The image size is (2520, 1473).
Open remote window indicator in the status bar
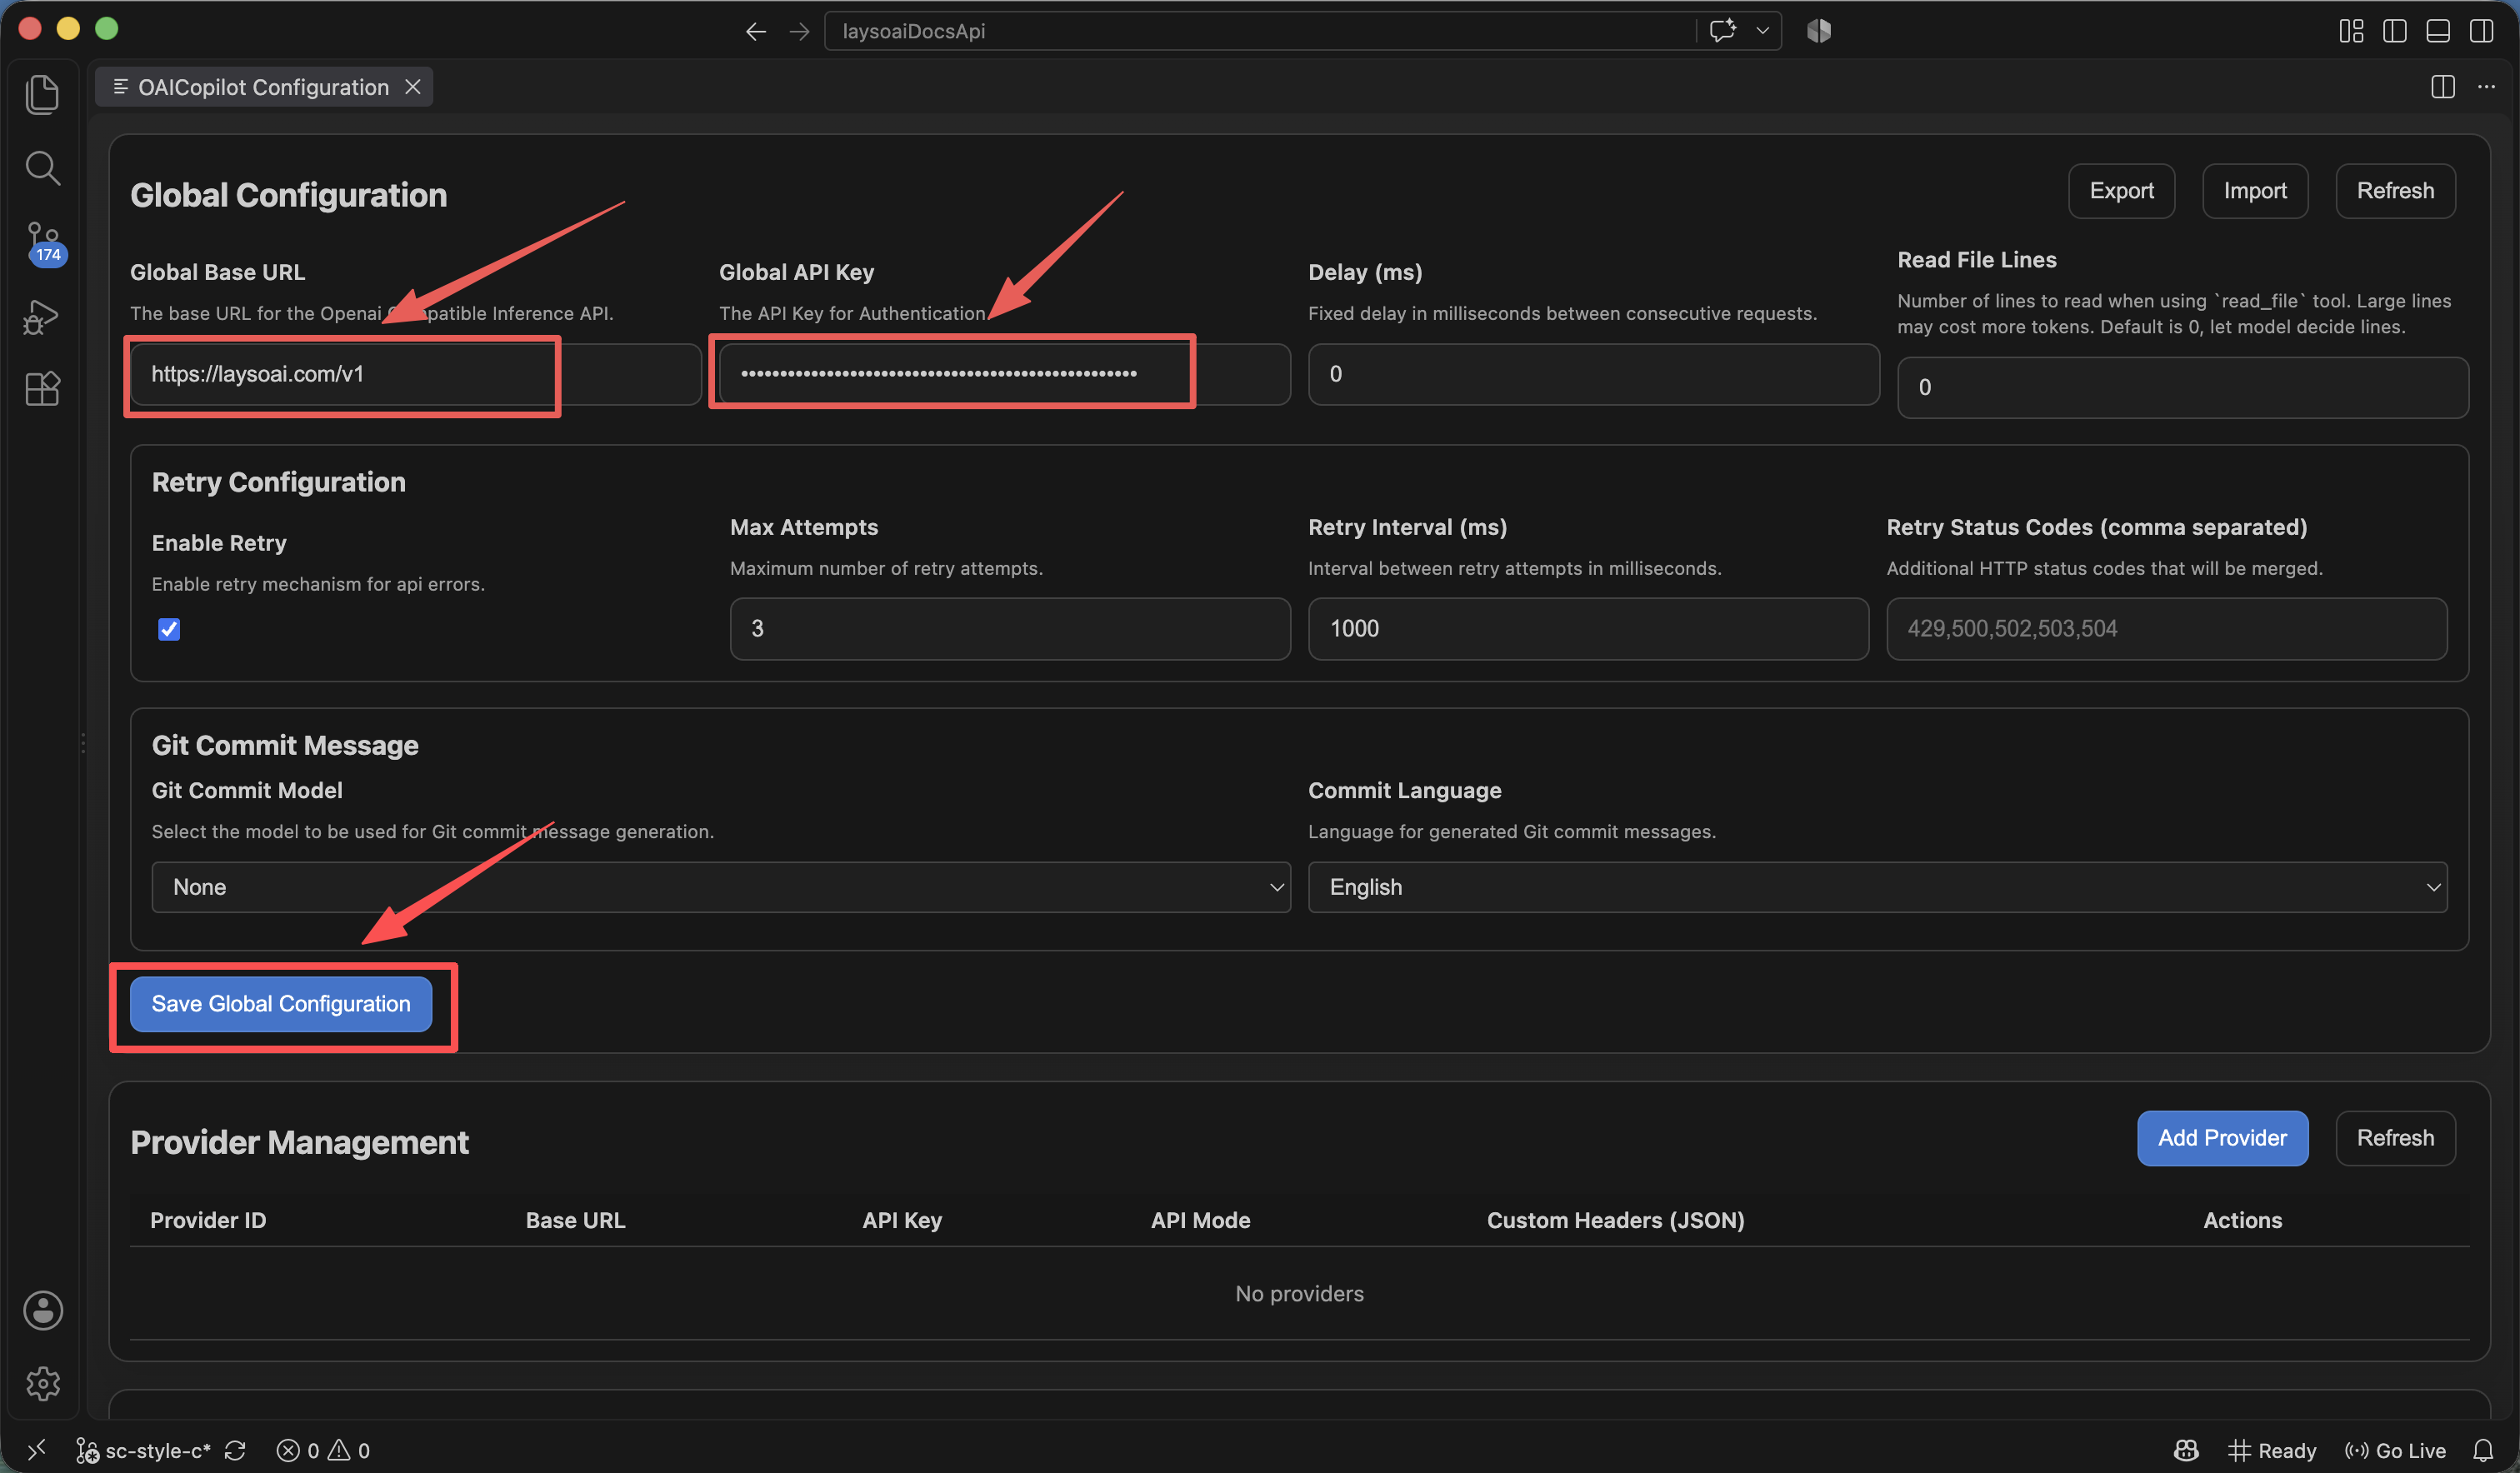click(x=36, y=1450)
